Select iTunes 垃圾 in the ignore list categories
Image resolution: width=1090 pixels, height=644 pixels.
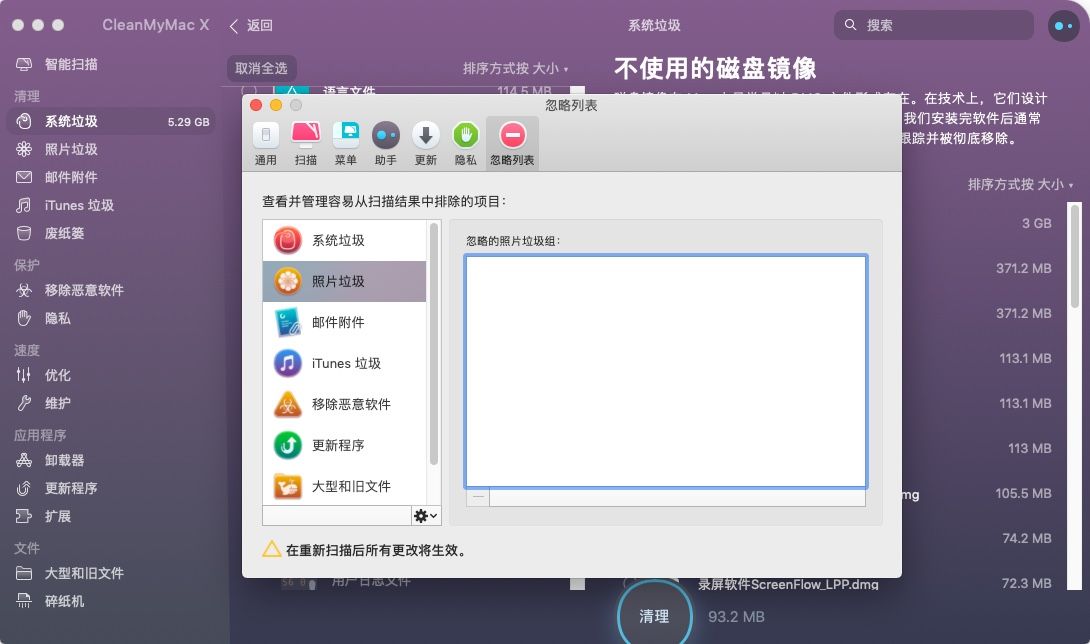coord(344,364)
